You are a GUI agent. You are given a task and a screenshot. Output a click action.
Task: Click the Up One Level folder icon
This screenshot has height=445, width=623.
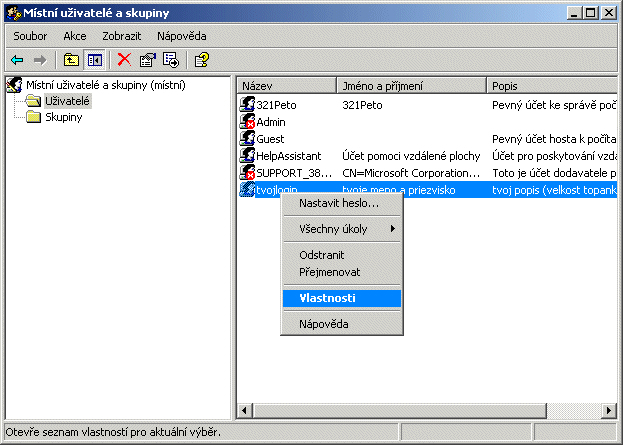point(72,60)
